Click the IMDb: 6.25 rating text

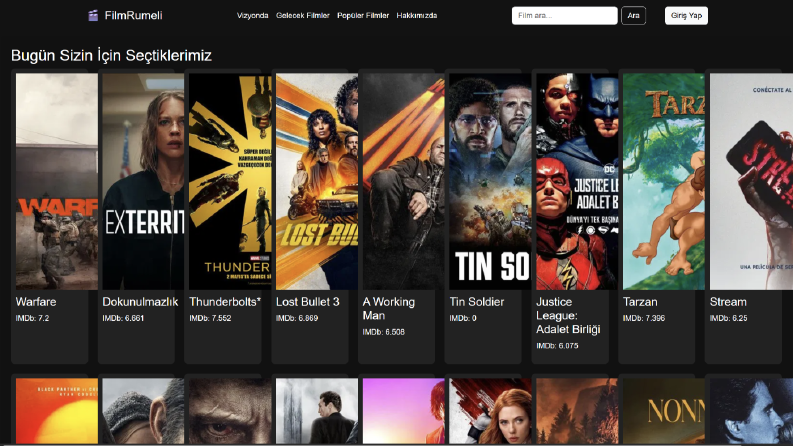coord(728,318)
